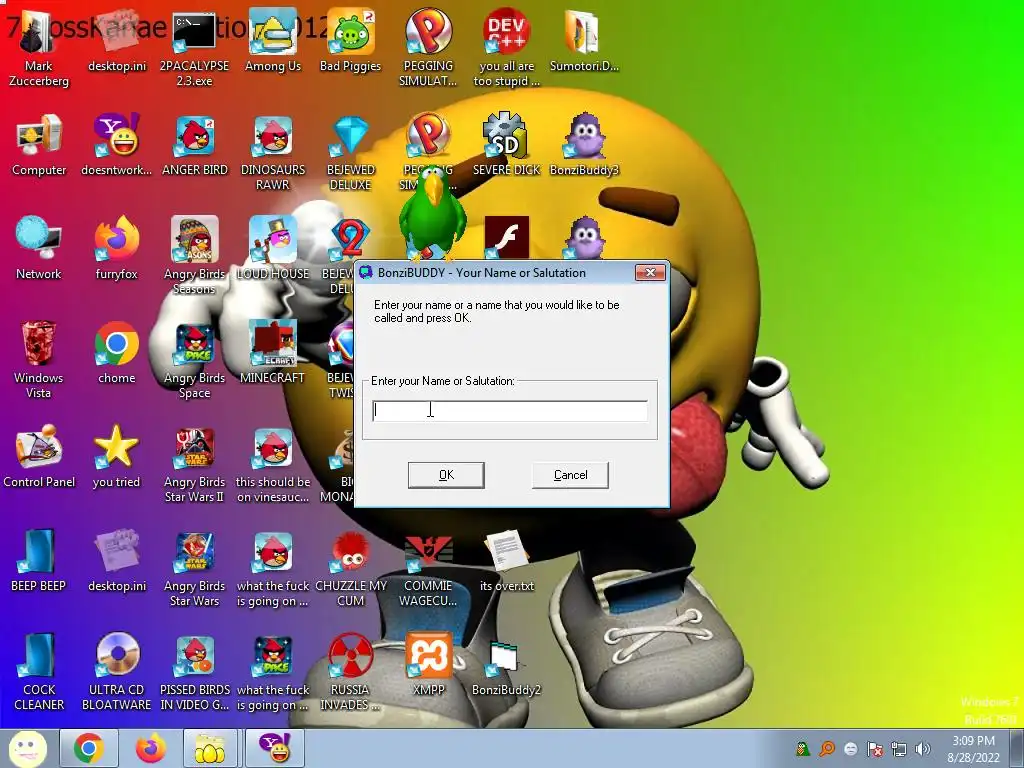Select the Angry Birds Star Wars II shortcut
The image size is (1024, 768).
(195, 463)
